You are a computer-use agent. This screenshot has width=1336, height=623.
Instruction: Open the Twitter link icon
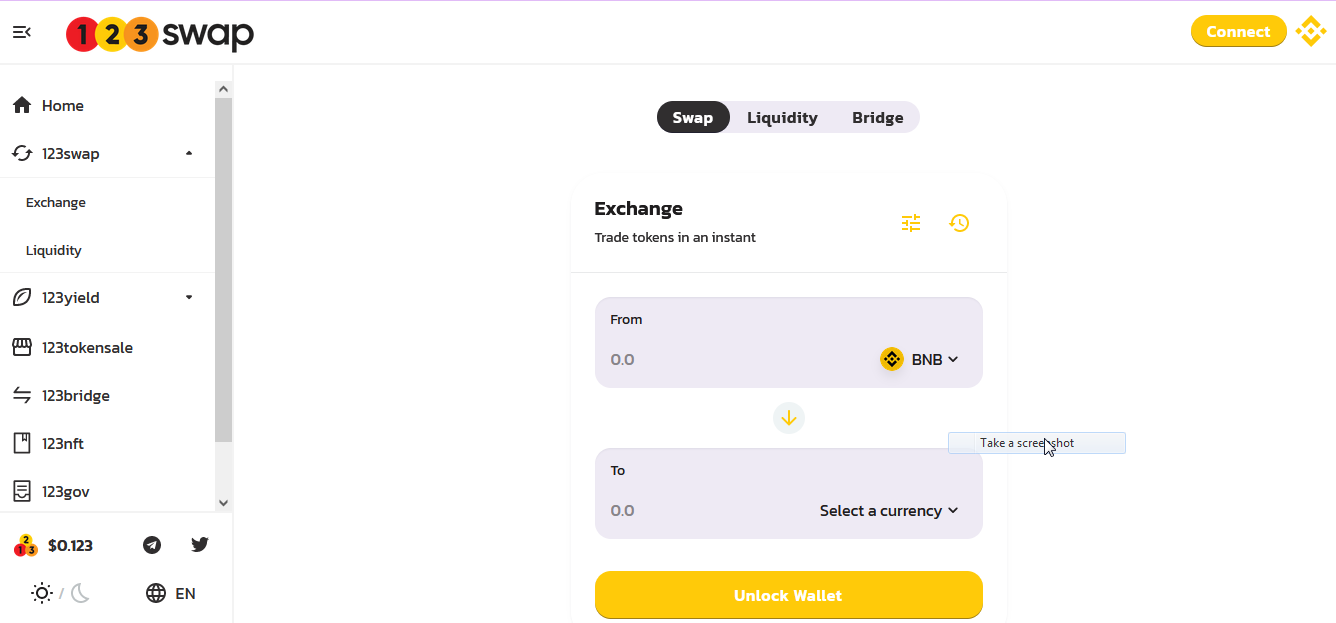(200, 545)
